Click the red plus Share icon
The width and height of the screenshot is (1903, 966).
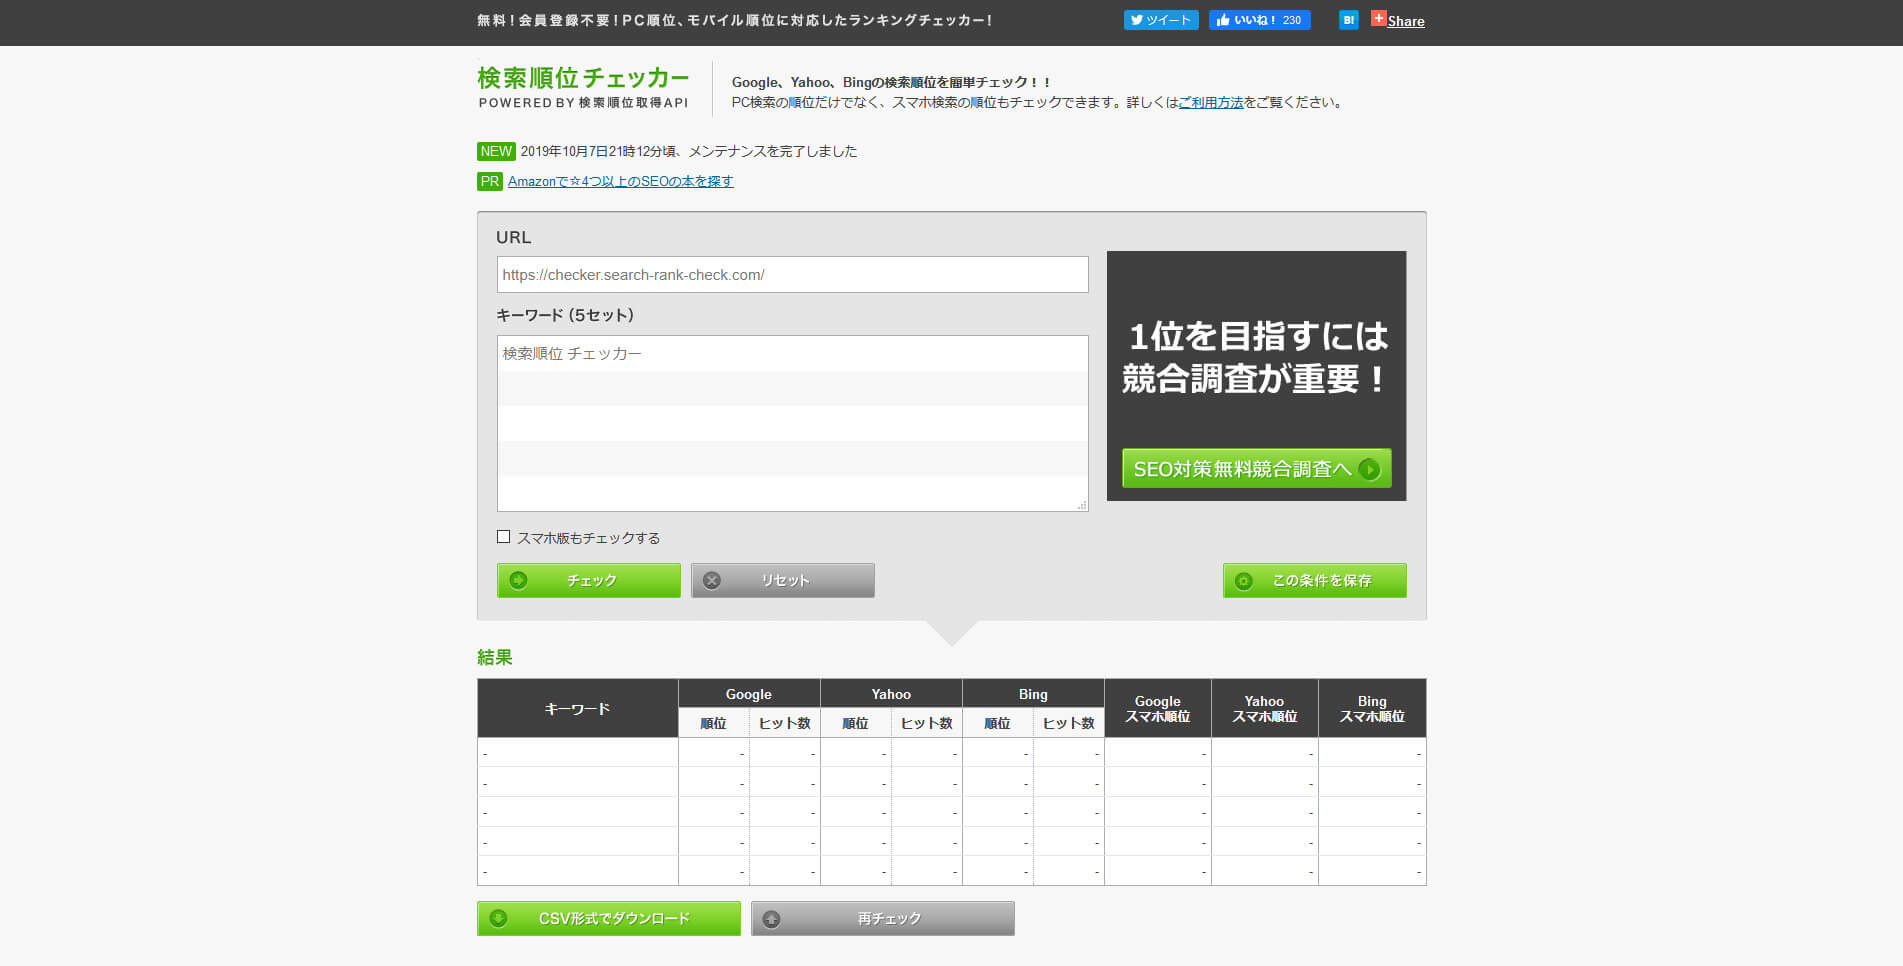(1378, 18)
